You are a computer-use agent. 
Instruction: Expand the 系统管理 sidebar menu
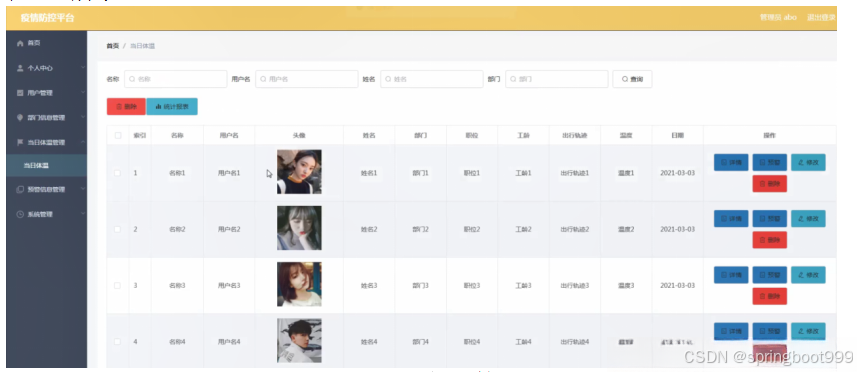pyautogui.click(x=46, y=214)
